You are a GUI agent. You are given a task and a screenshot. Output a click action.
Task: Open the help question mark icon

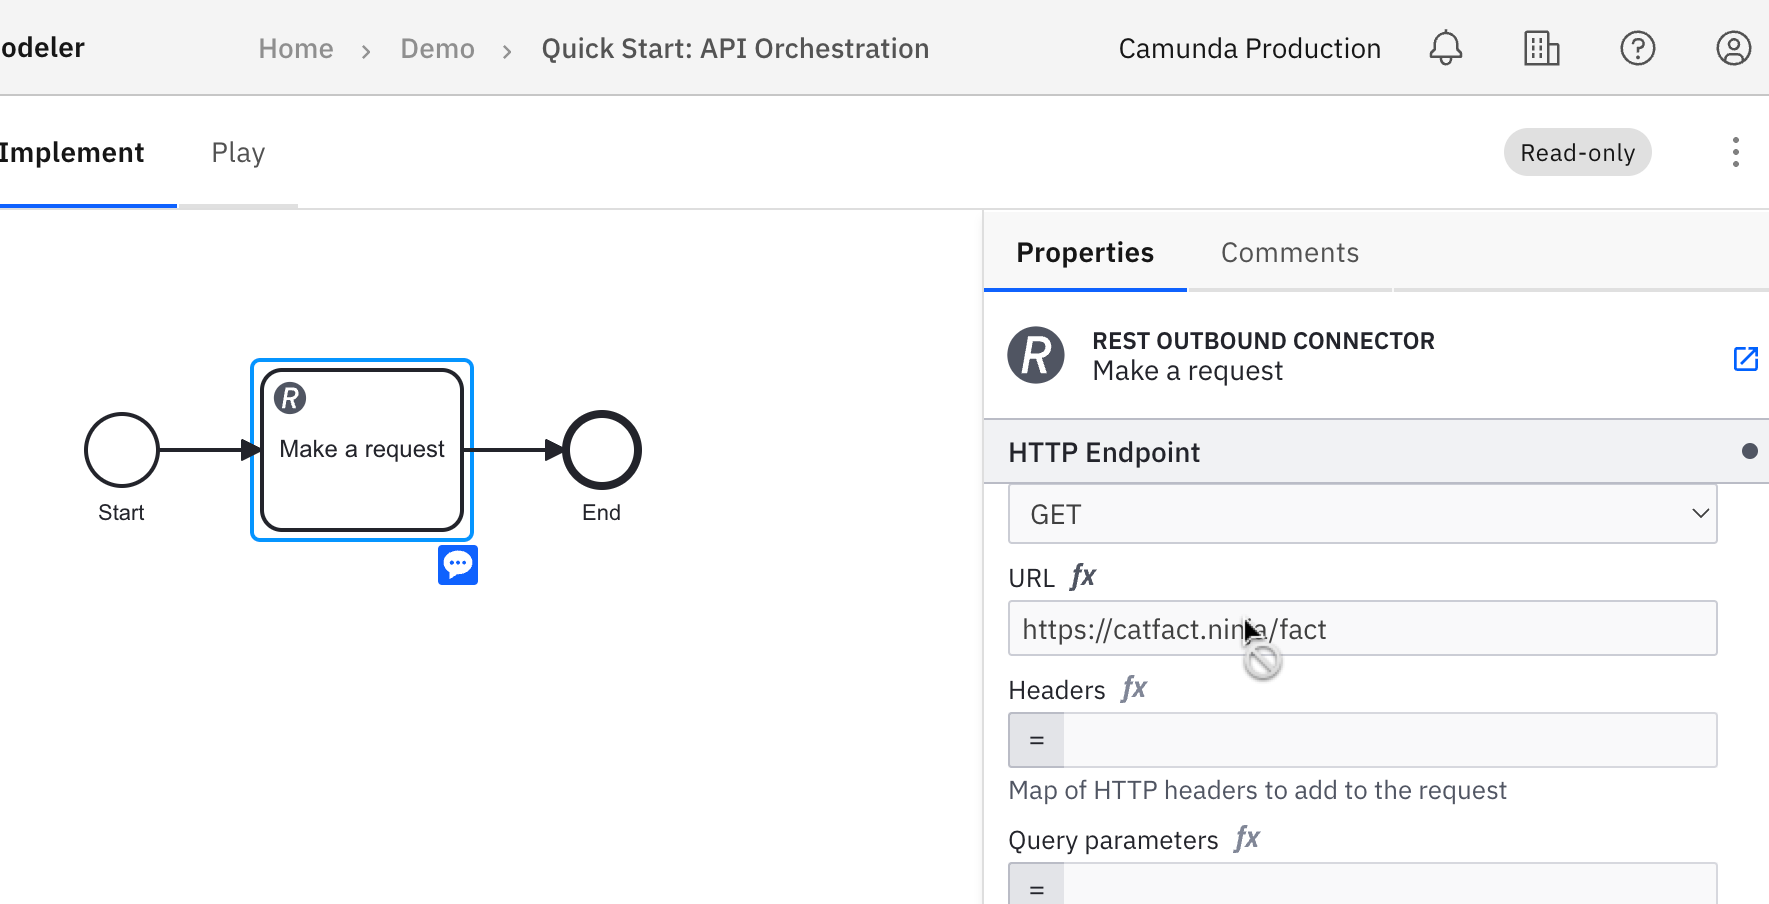coord(1637,48)
